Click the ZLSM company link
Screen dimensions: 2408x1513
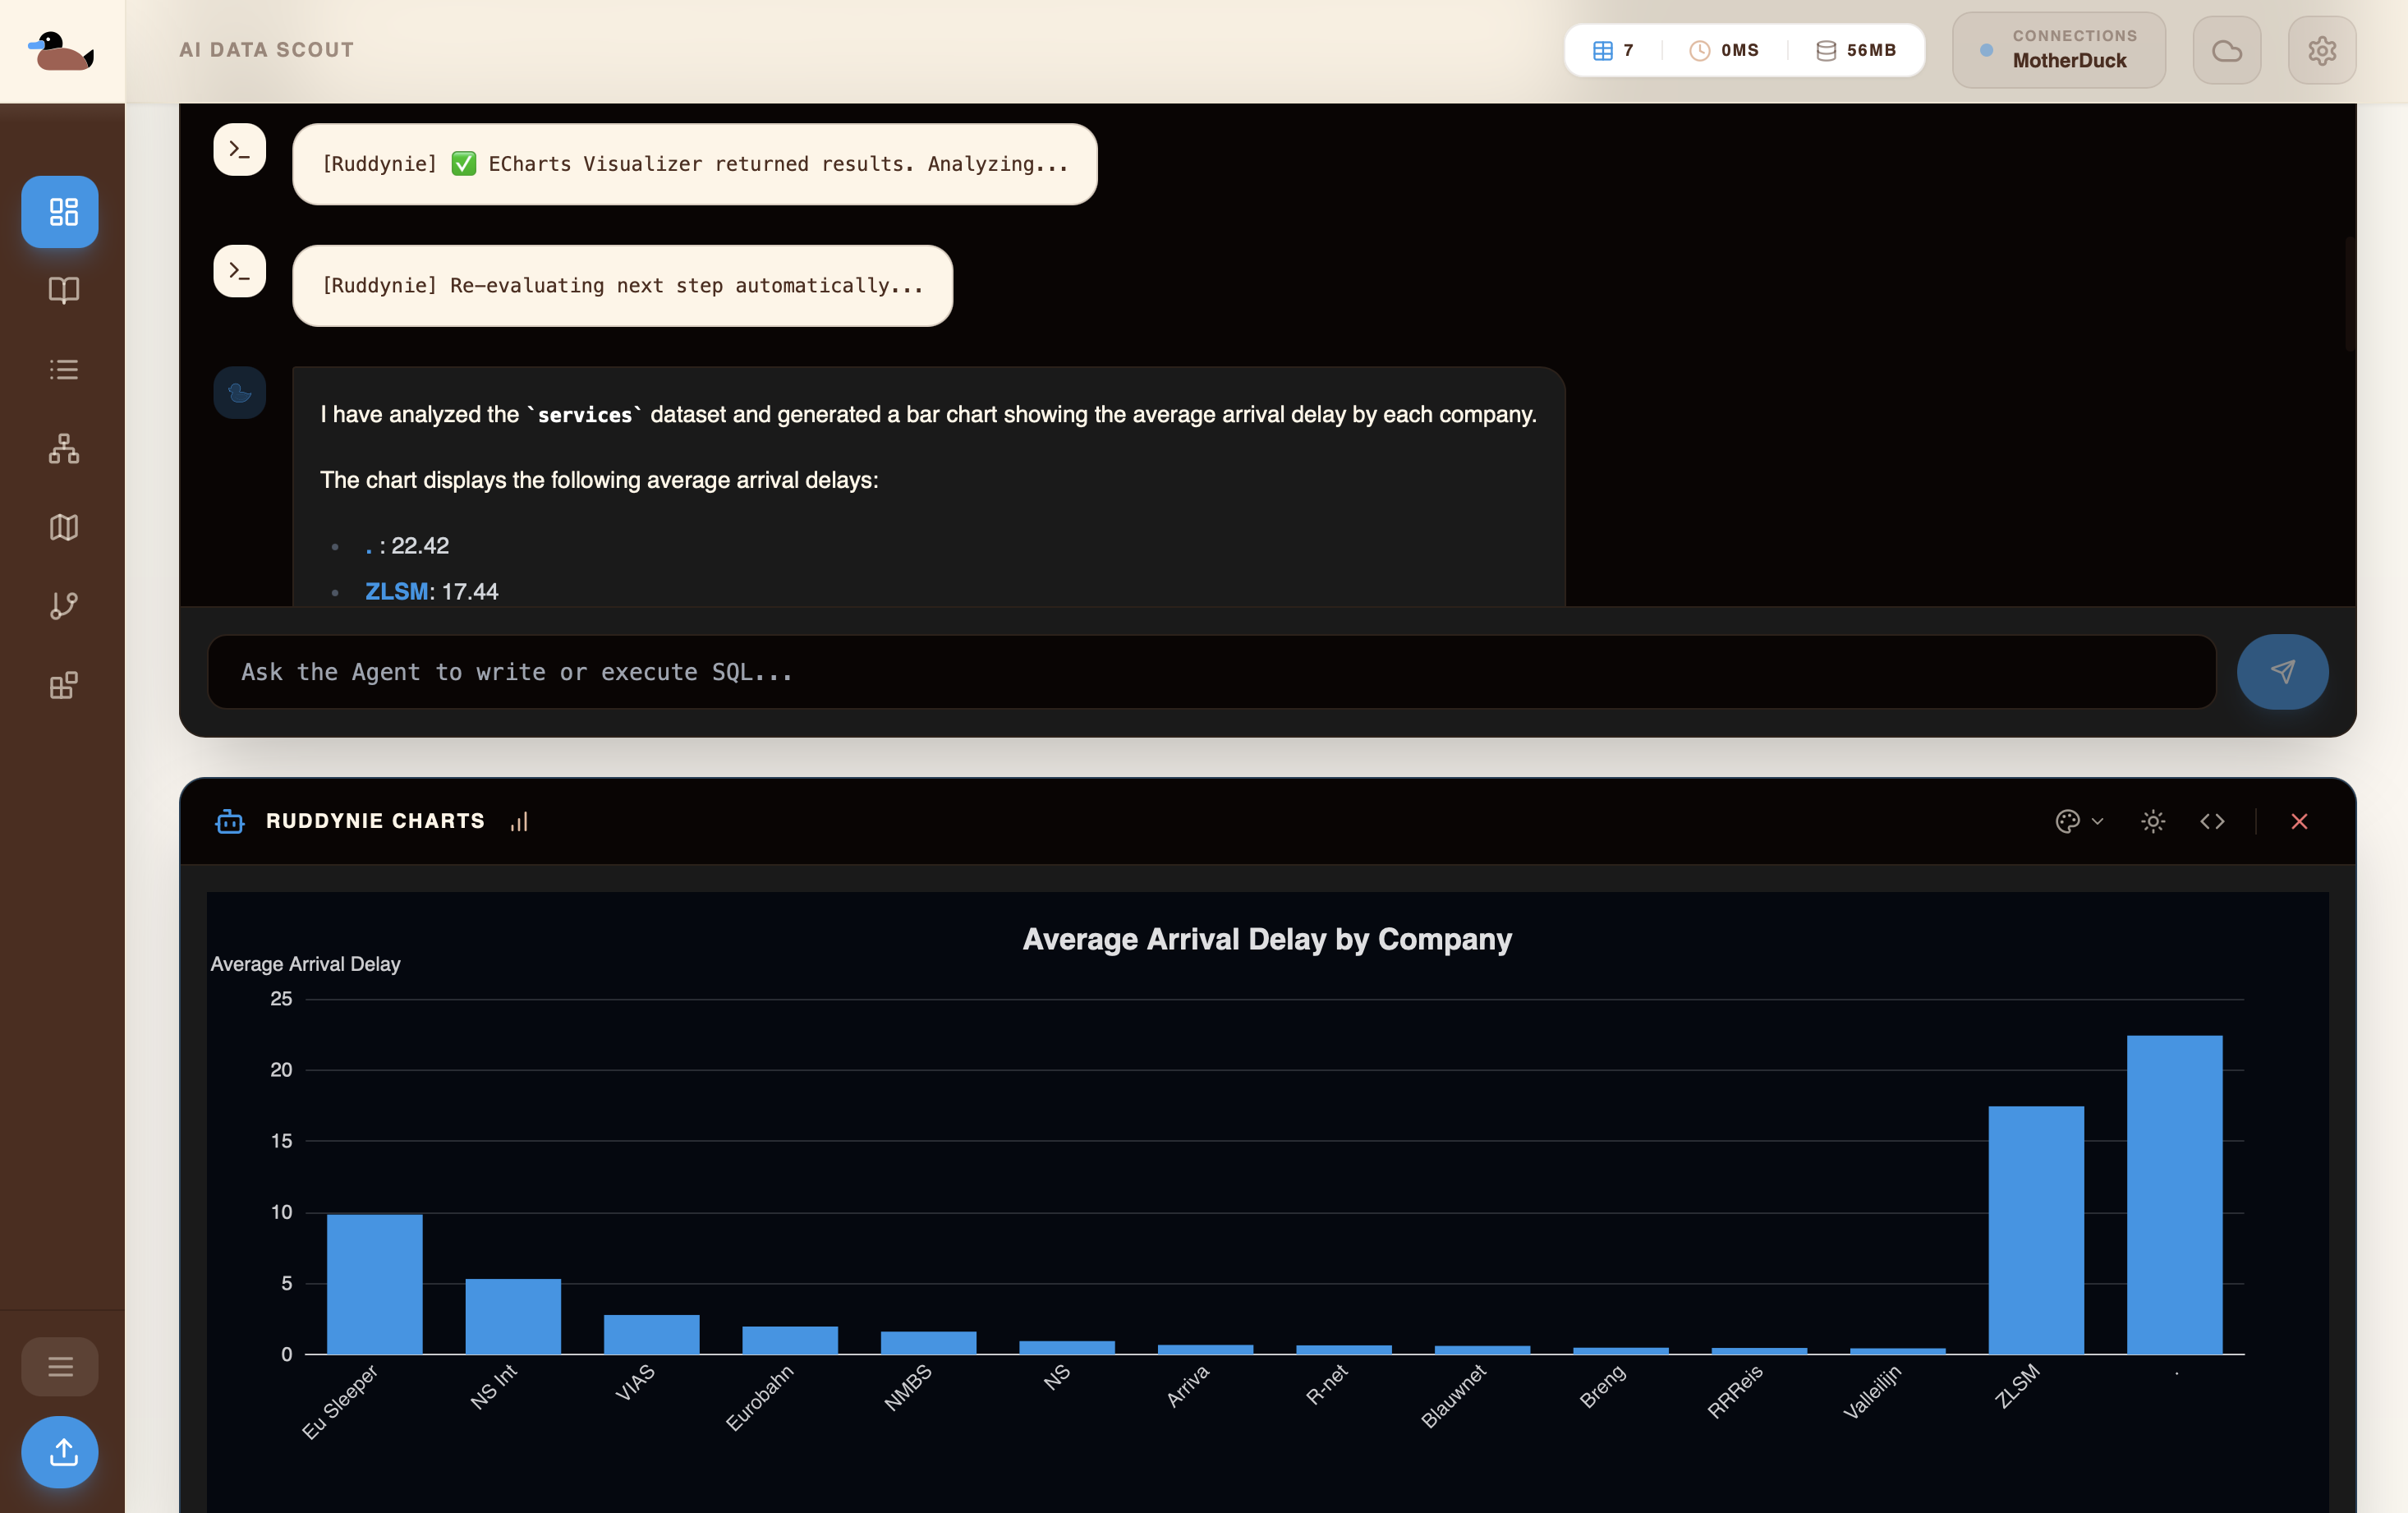click(396, 591)
